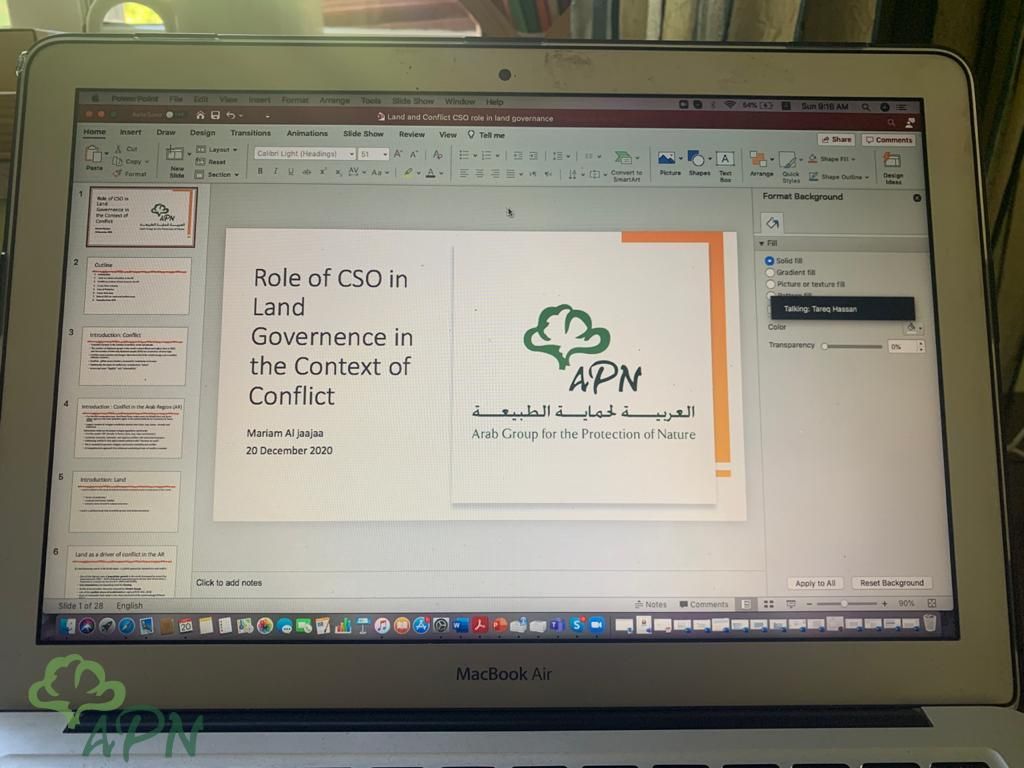Open the Section dropdown
This screenshot has width=1024, height=768.
(218, 174)
